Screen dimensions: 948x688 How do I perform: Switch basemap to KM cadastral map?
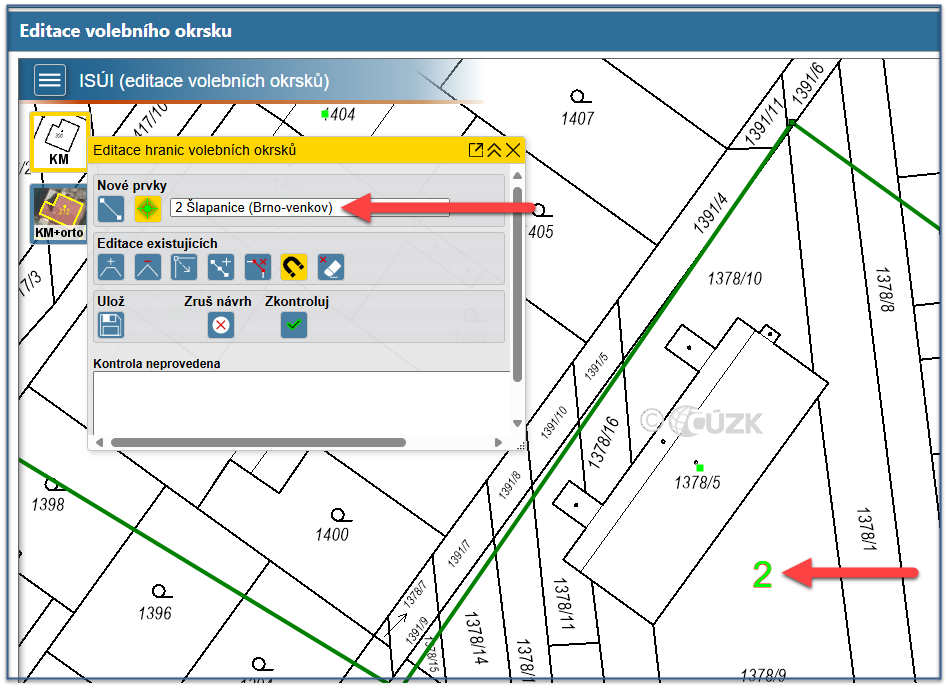[59, 141]
